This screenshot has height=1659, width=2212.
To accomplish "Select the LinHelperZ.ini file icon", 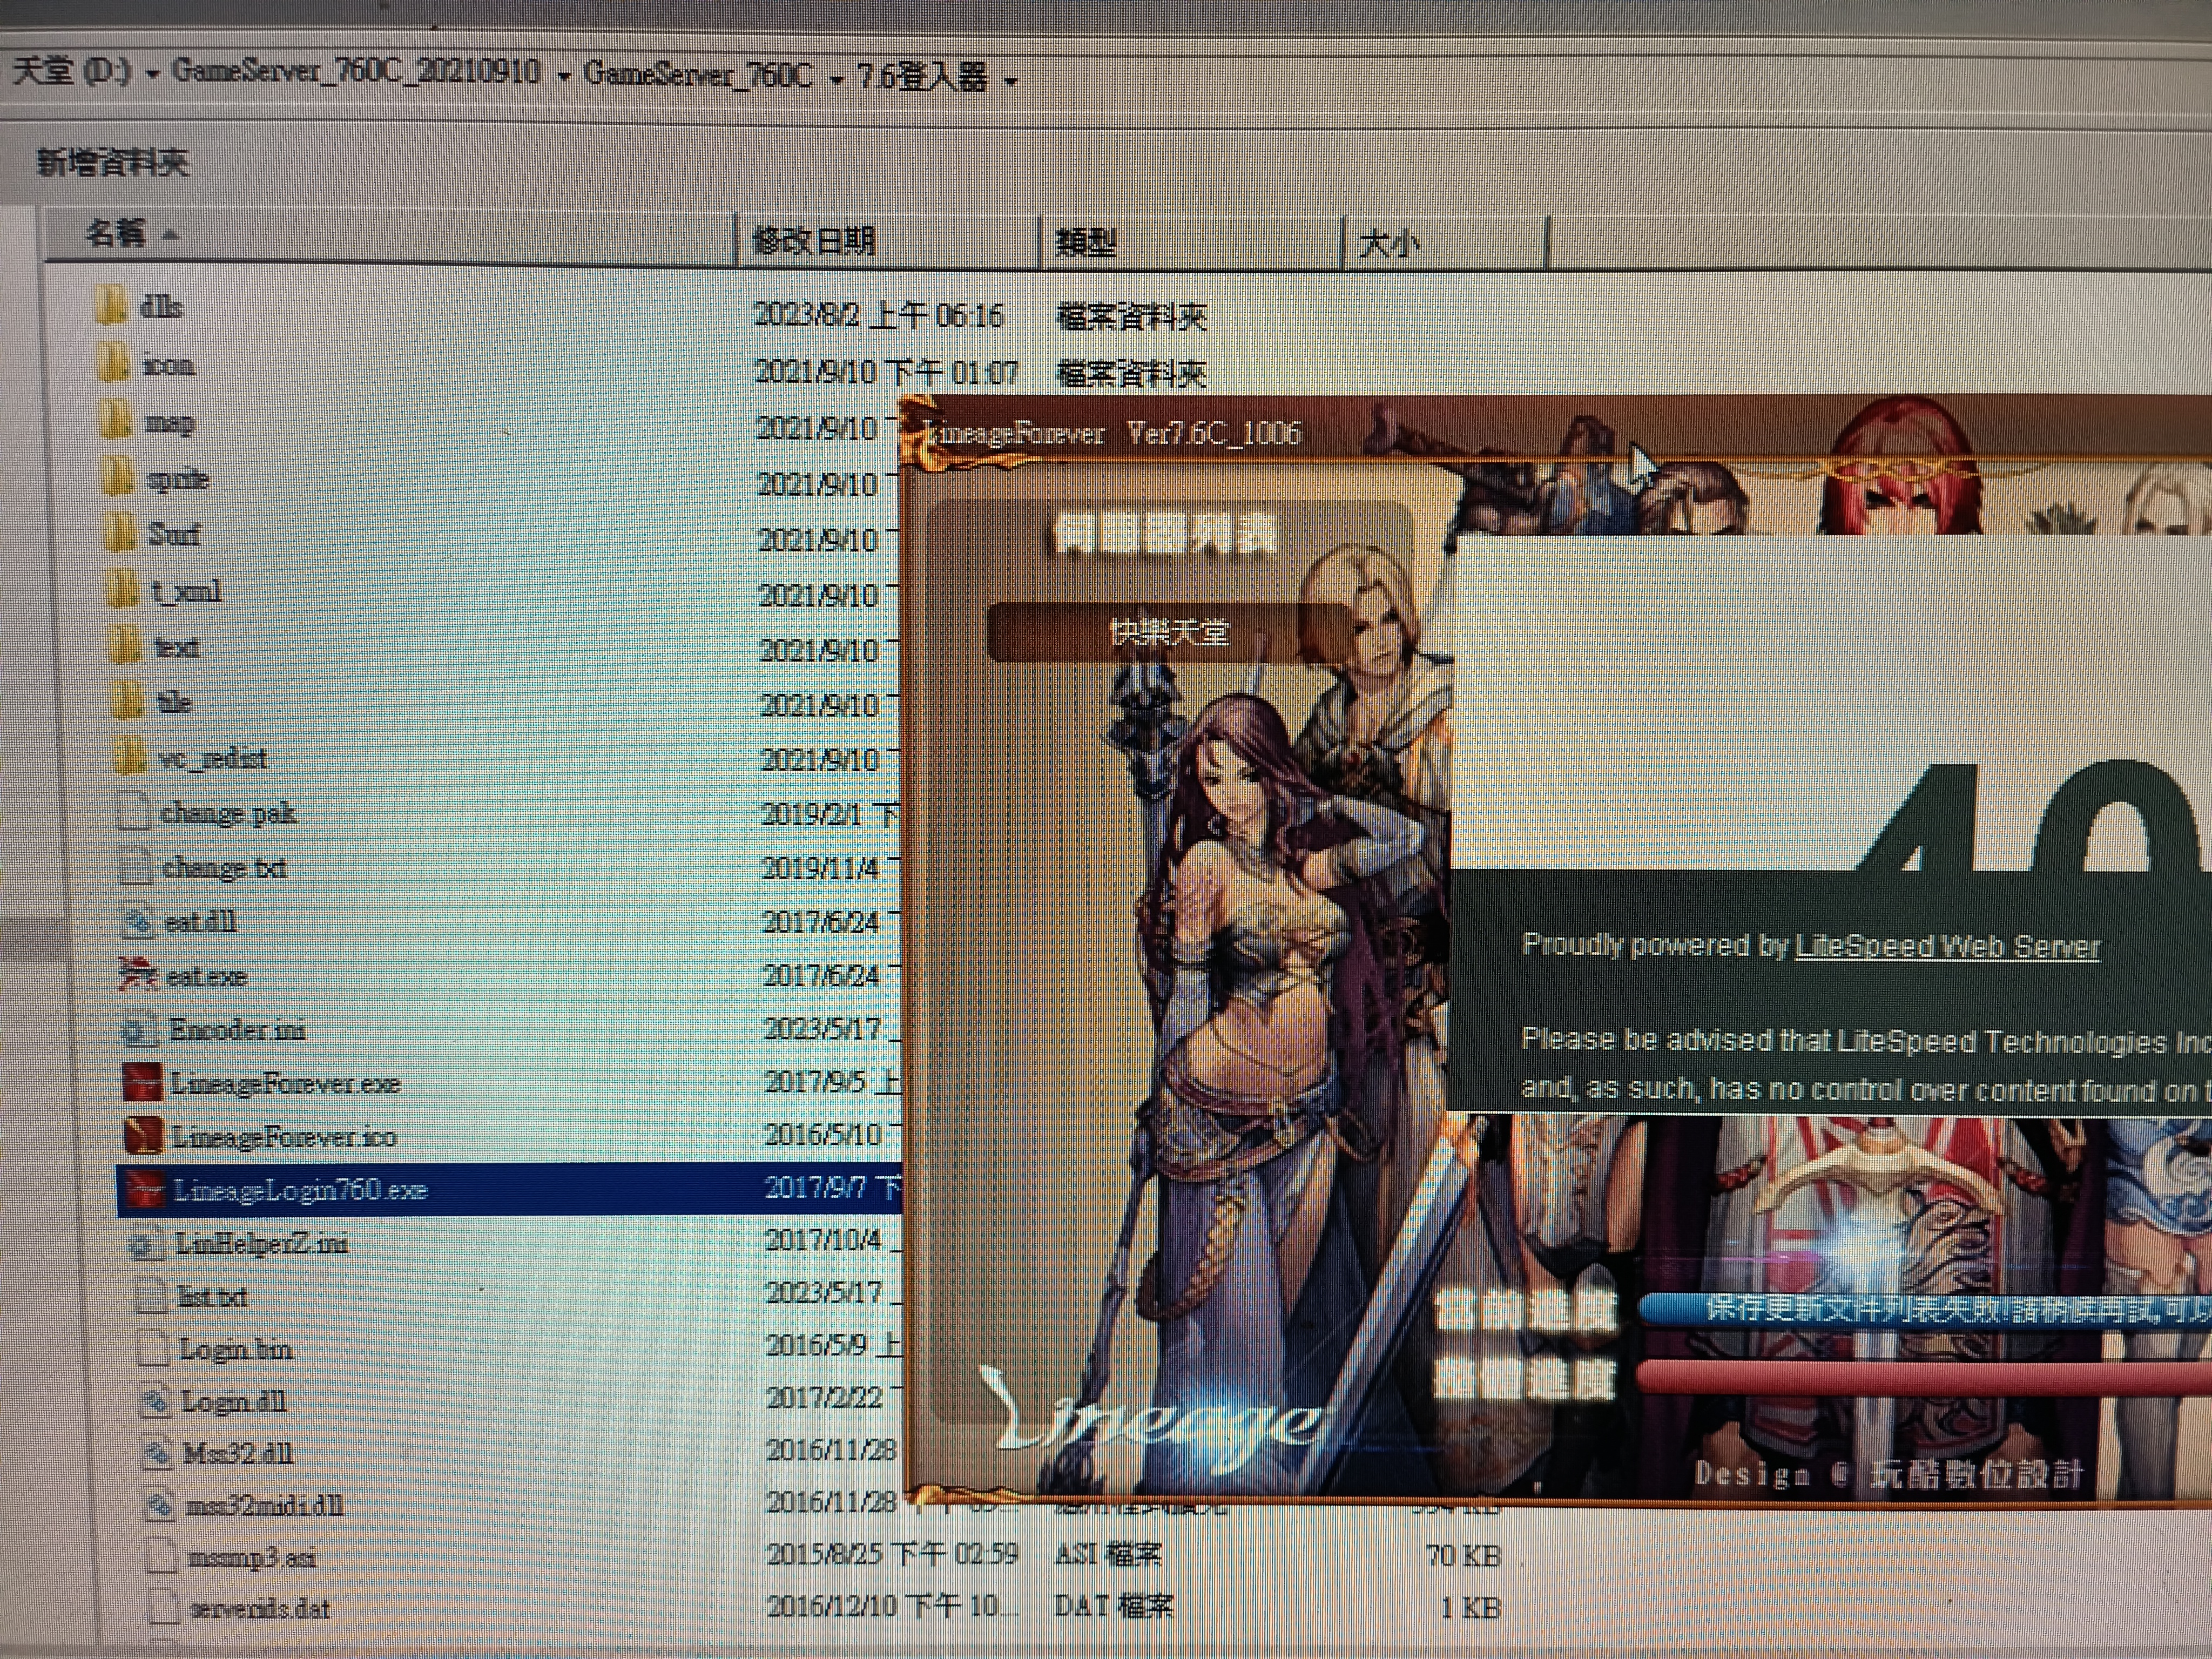I will pyautogui.click(x=146, y=1243).
